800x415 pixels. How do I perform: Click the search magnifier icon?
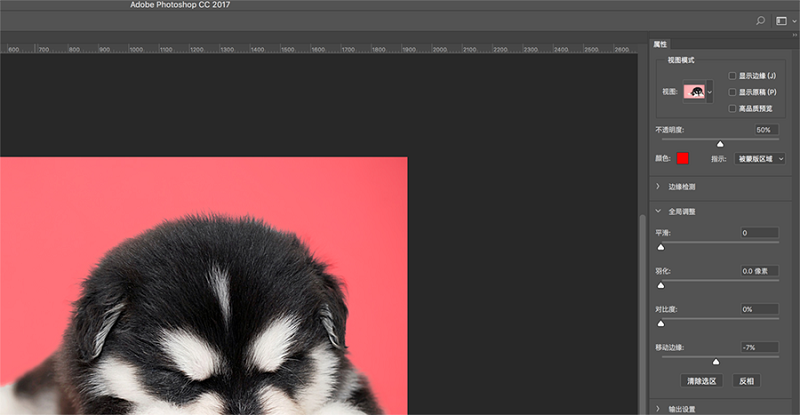point(760,20)
